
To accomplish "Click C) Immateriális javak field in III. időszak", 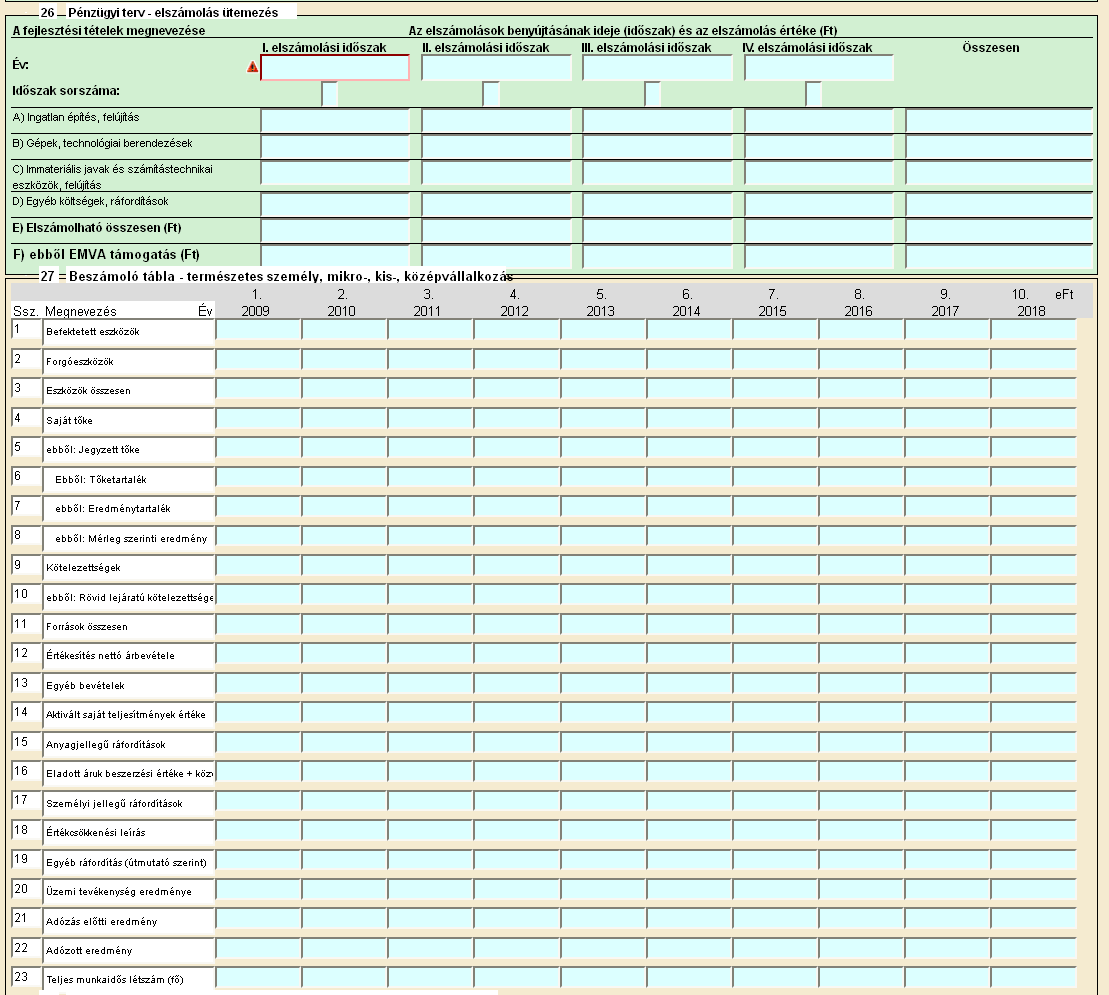I will pyautogui.click(x=658, y=173).
